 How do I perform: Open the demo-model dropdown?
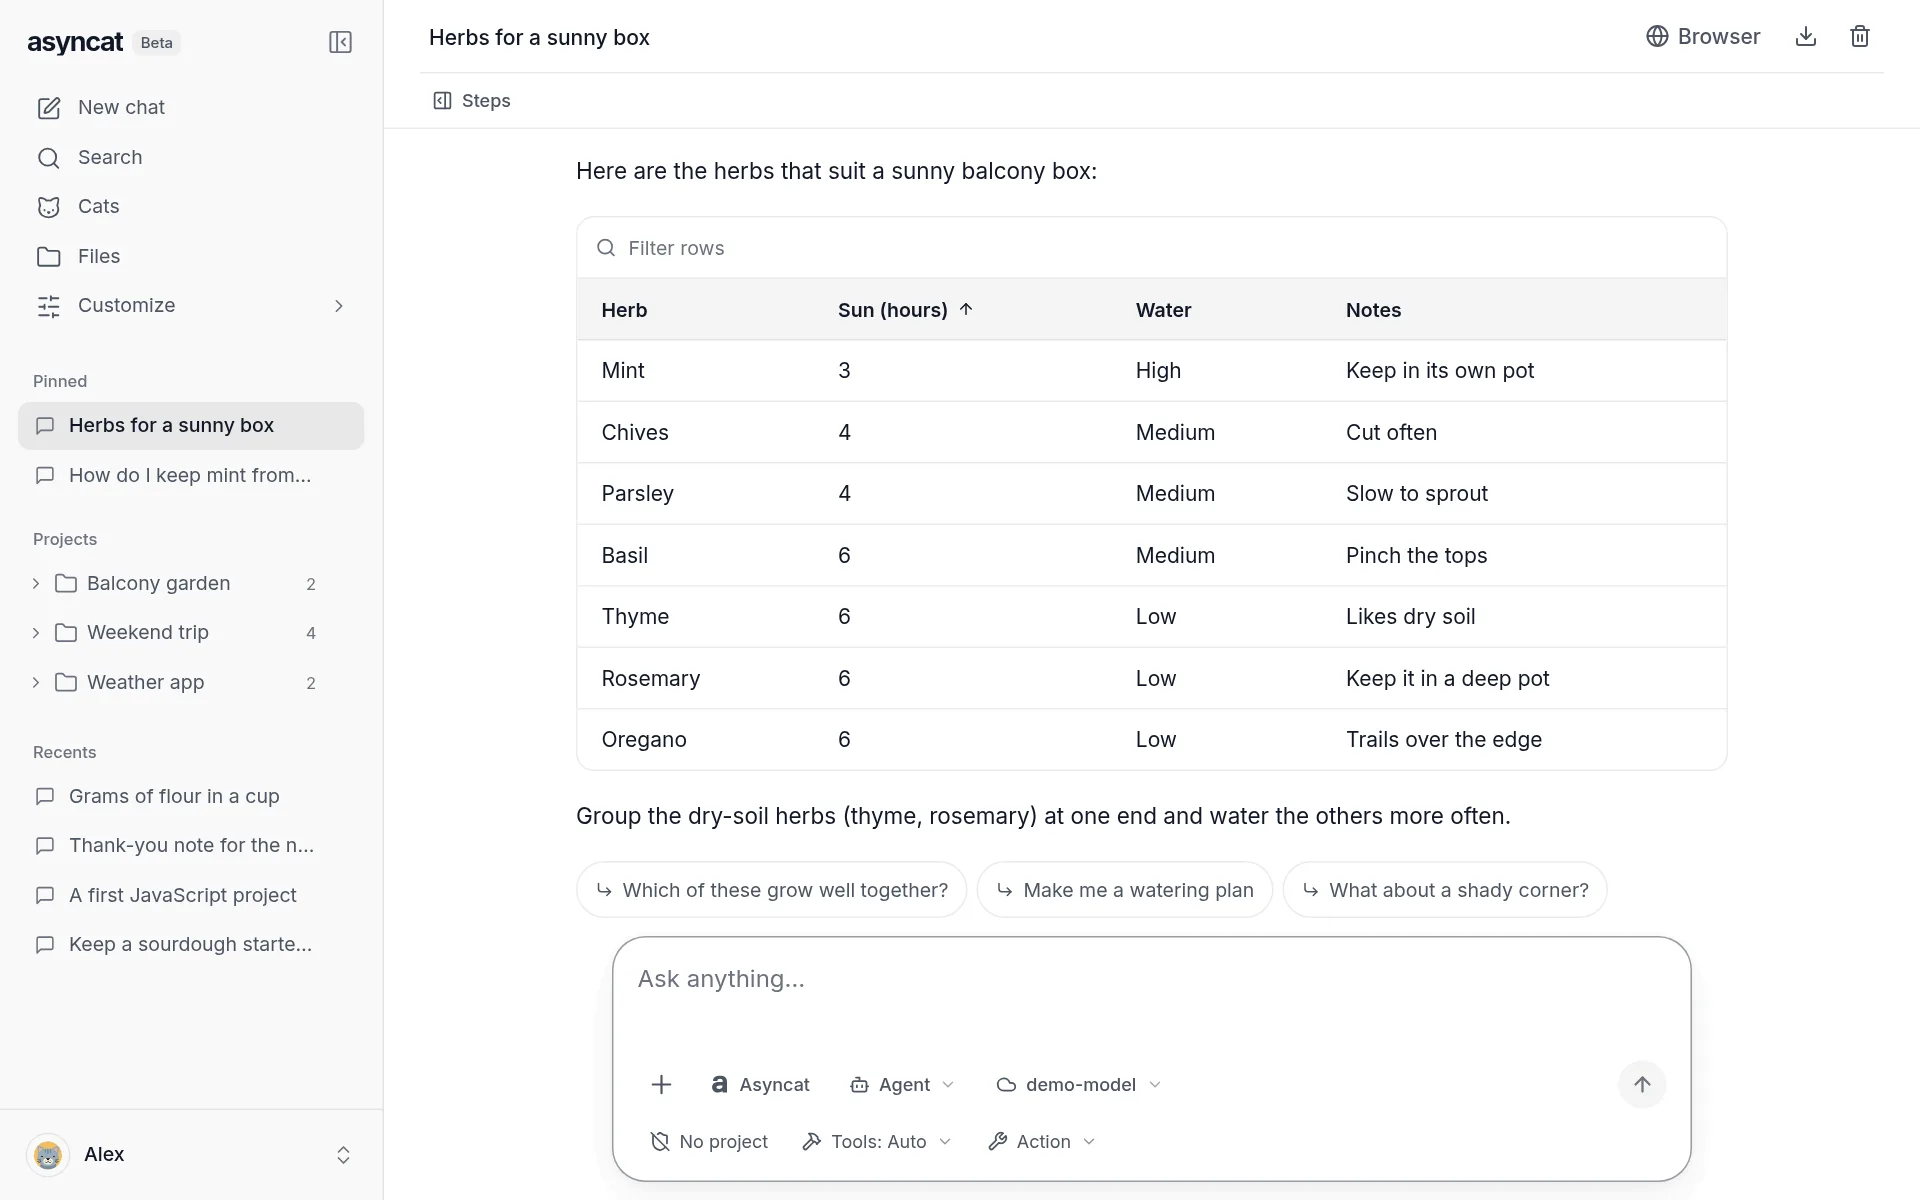point(1078,1085)
